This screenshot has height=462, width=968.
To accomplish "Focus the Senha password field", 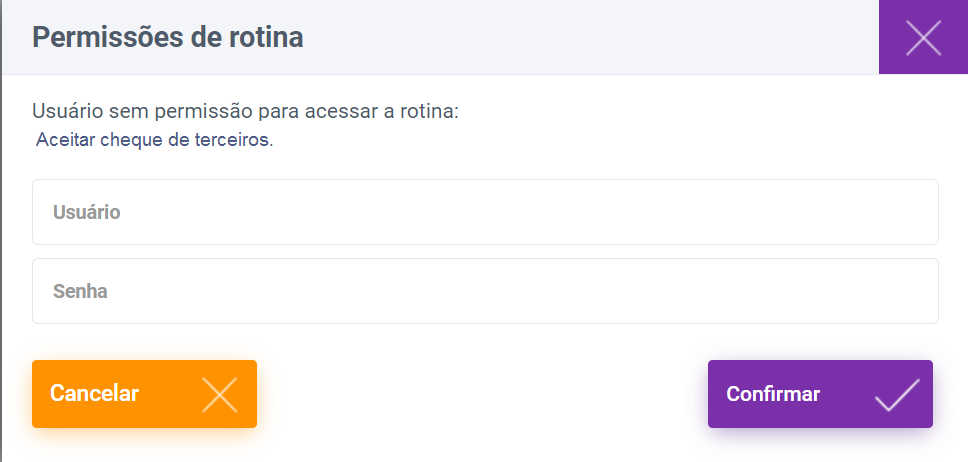I will pos(485,291).
